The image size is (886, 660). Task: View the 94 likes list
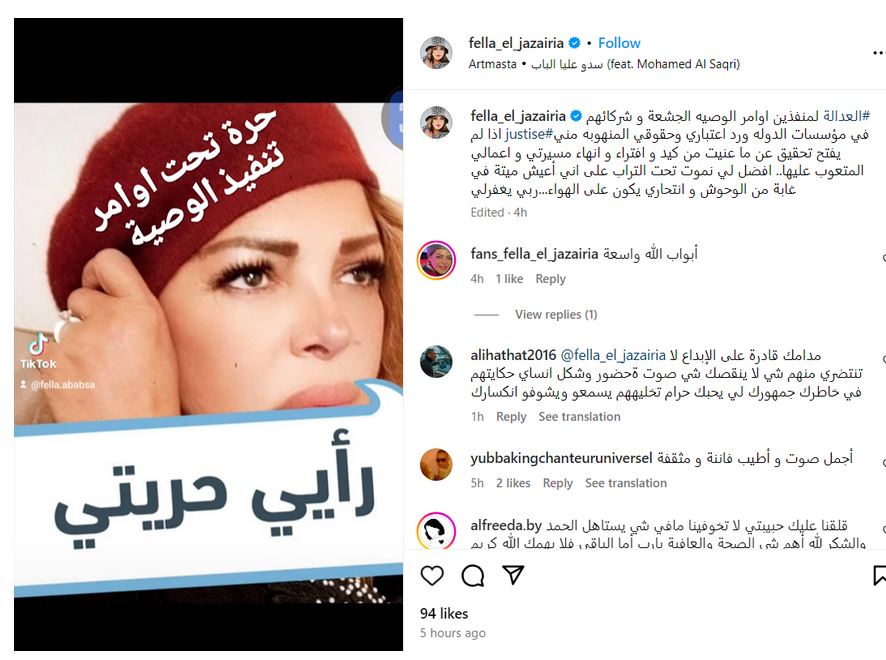[444, 613]
